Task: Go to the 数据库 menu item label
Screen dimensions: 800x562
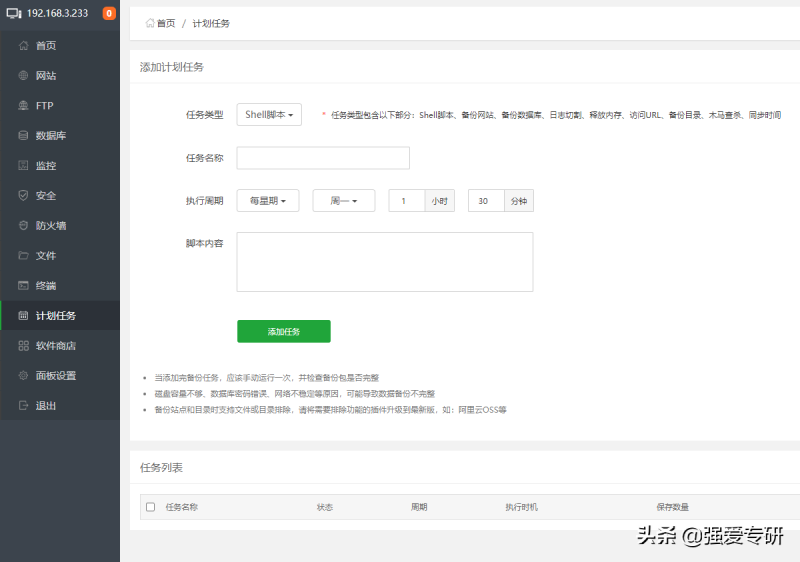Action: [51, 136]
